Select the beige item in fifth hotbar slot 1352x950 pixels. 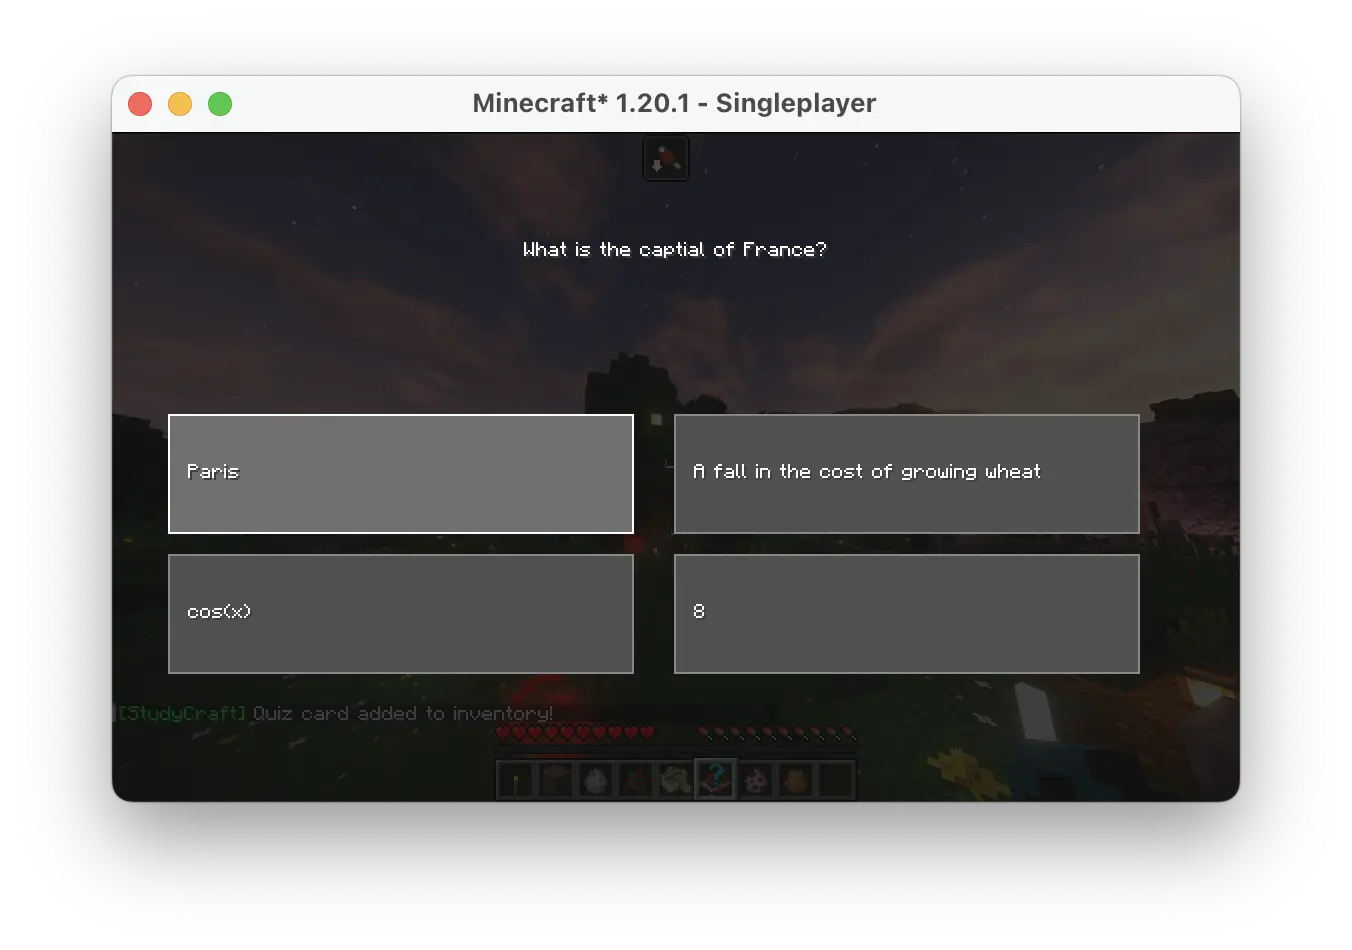[x=676, y=780]
